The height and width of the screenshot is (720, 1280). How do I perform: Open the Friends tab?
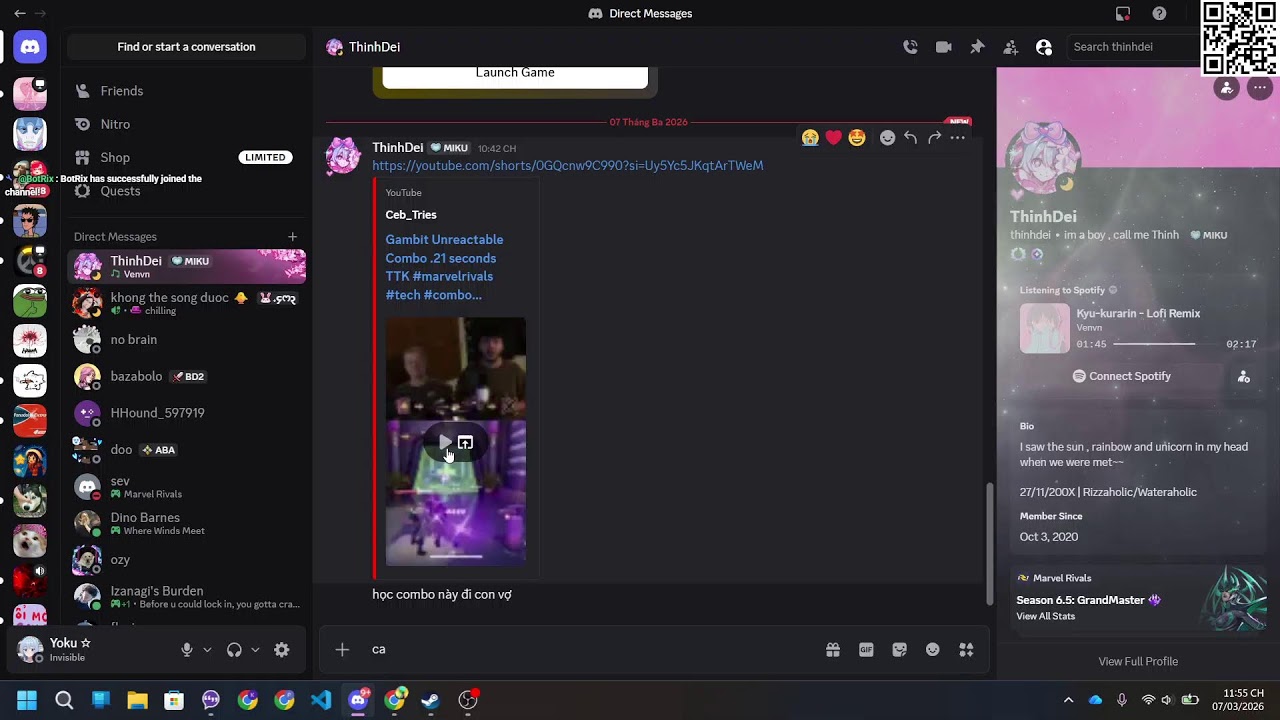click(x=186, y=91)
